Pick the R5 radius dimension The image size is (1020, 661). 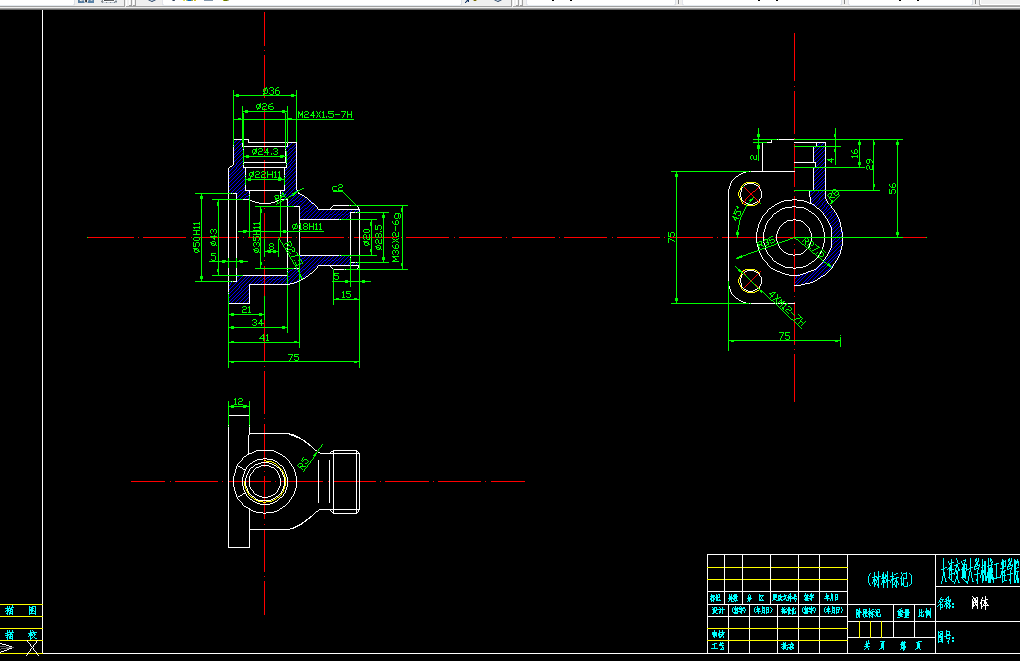pyautogui.click(x=304, y=463)
